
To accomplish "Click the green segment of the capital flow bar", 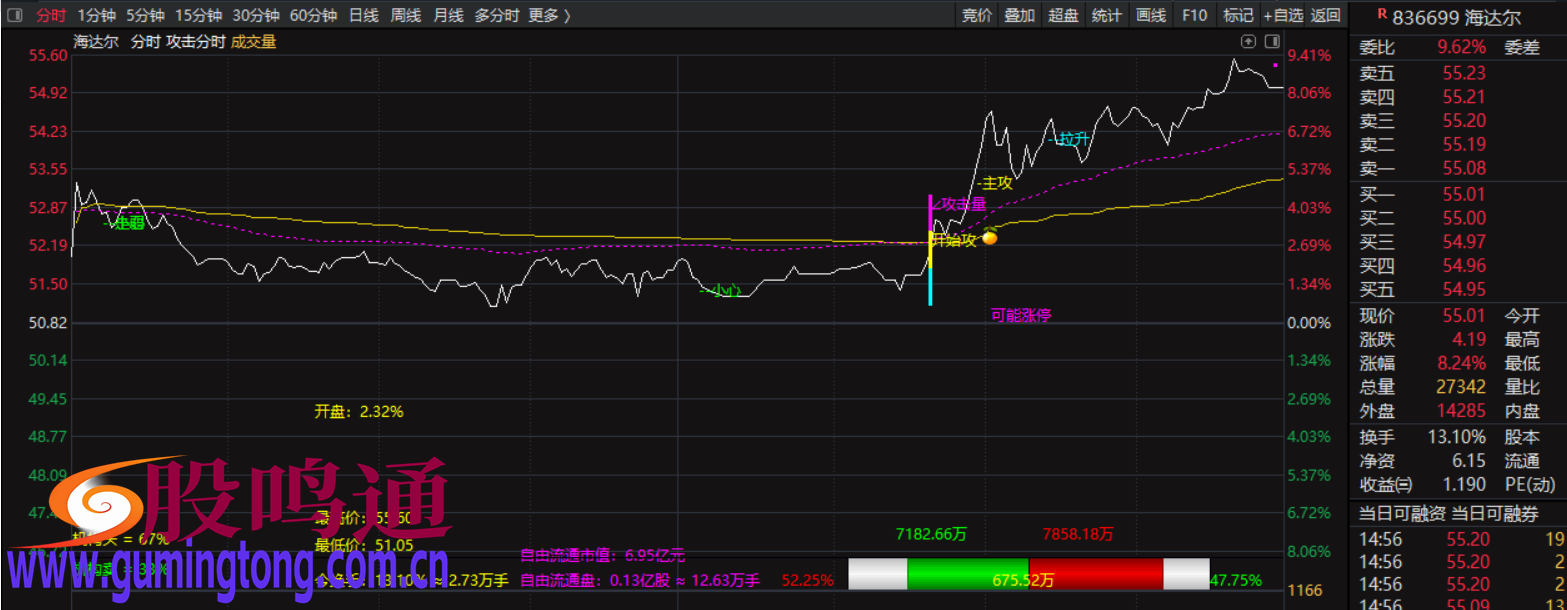I will 967,574.
